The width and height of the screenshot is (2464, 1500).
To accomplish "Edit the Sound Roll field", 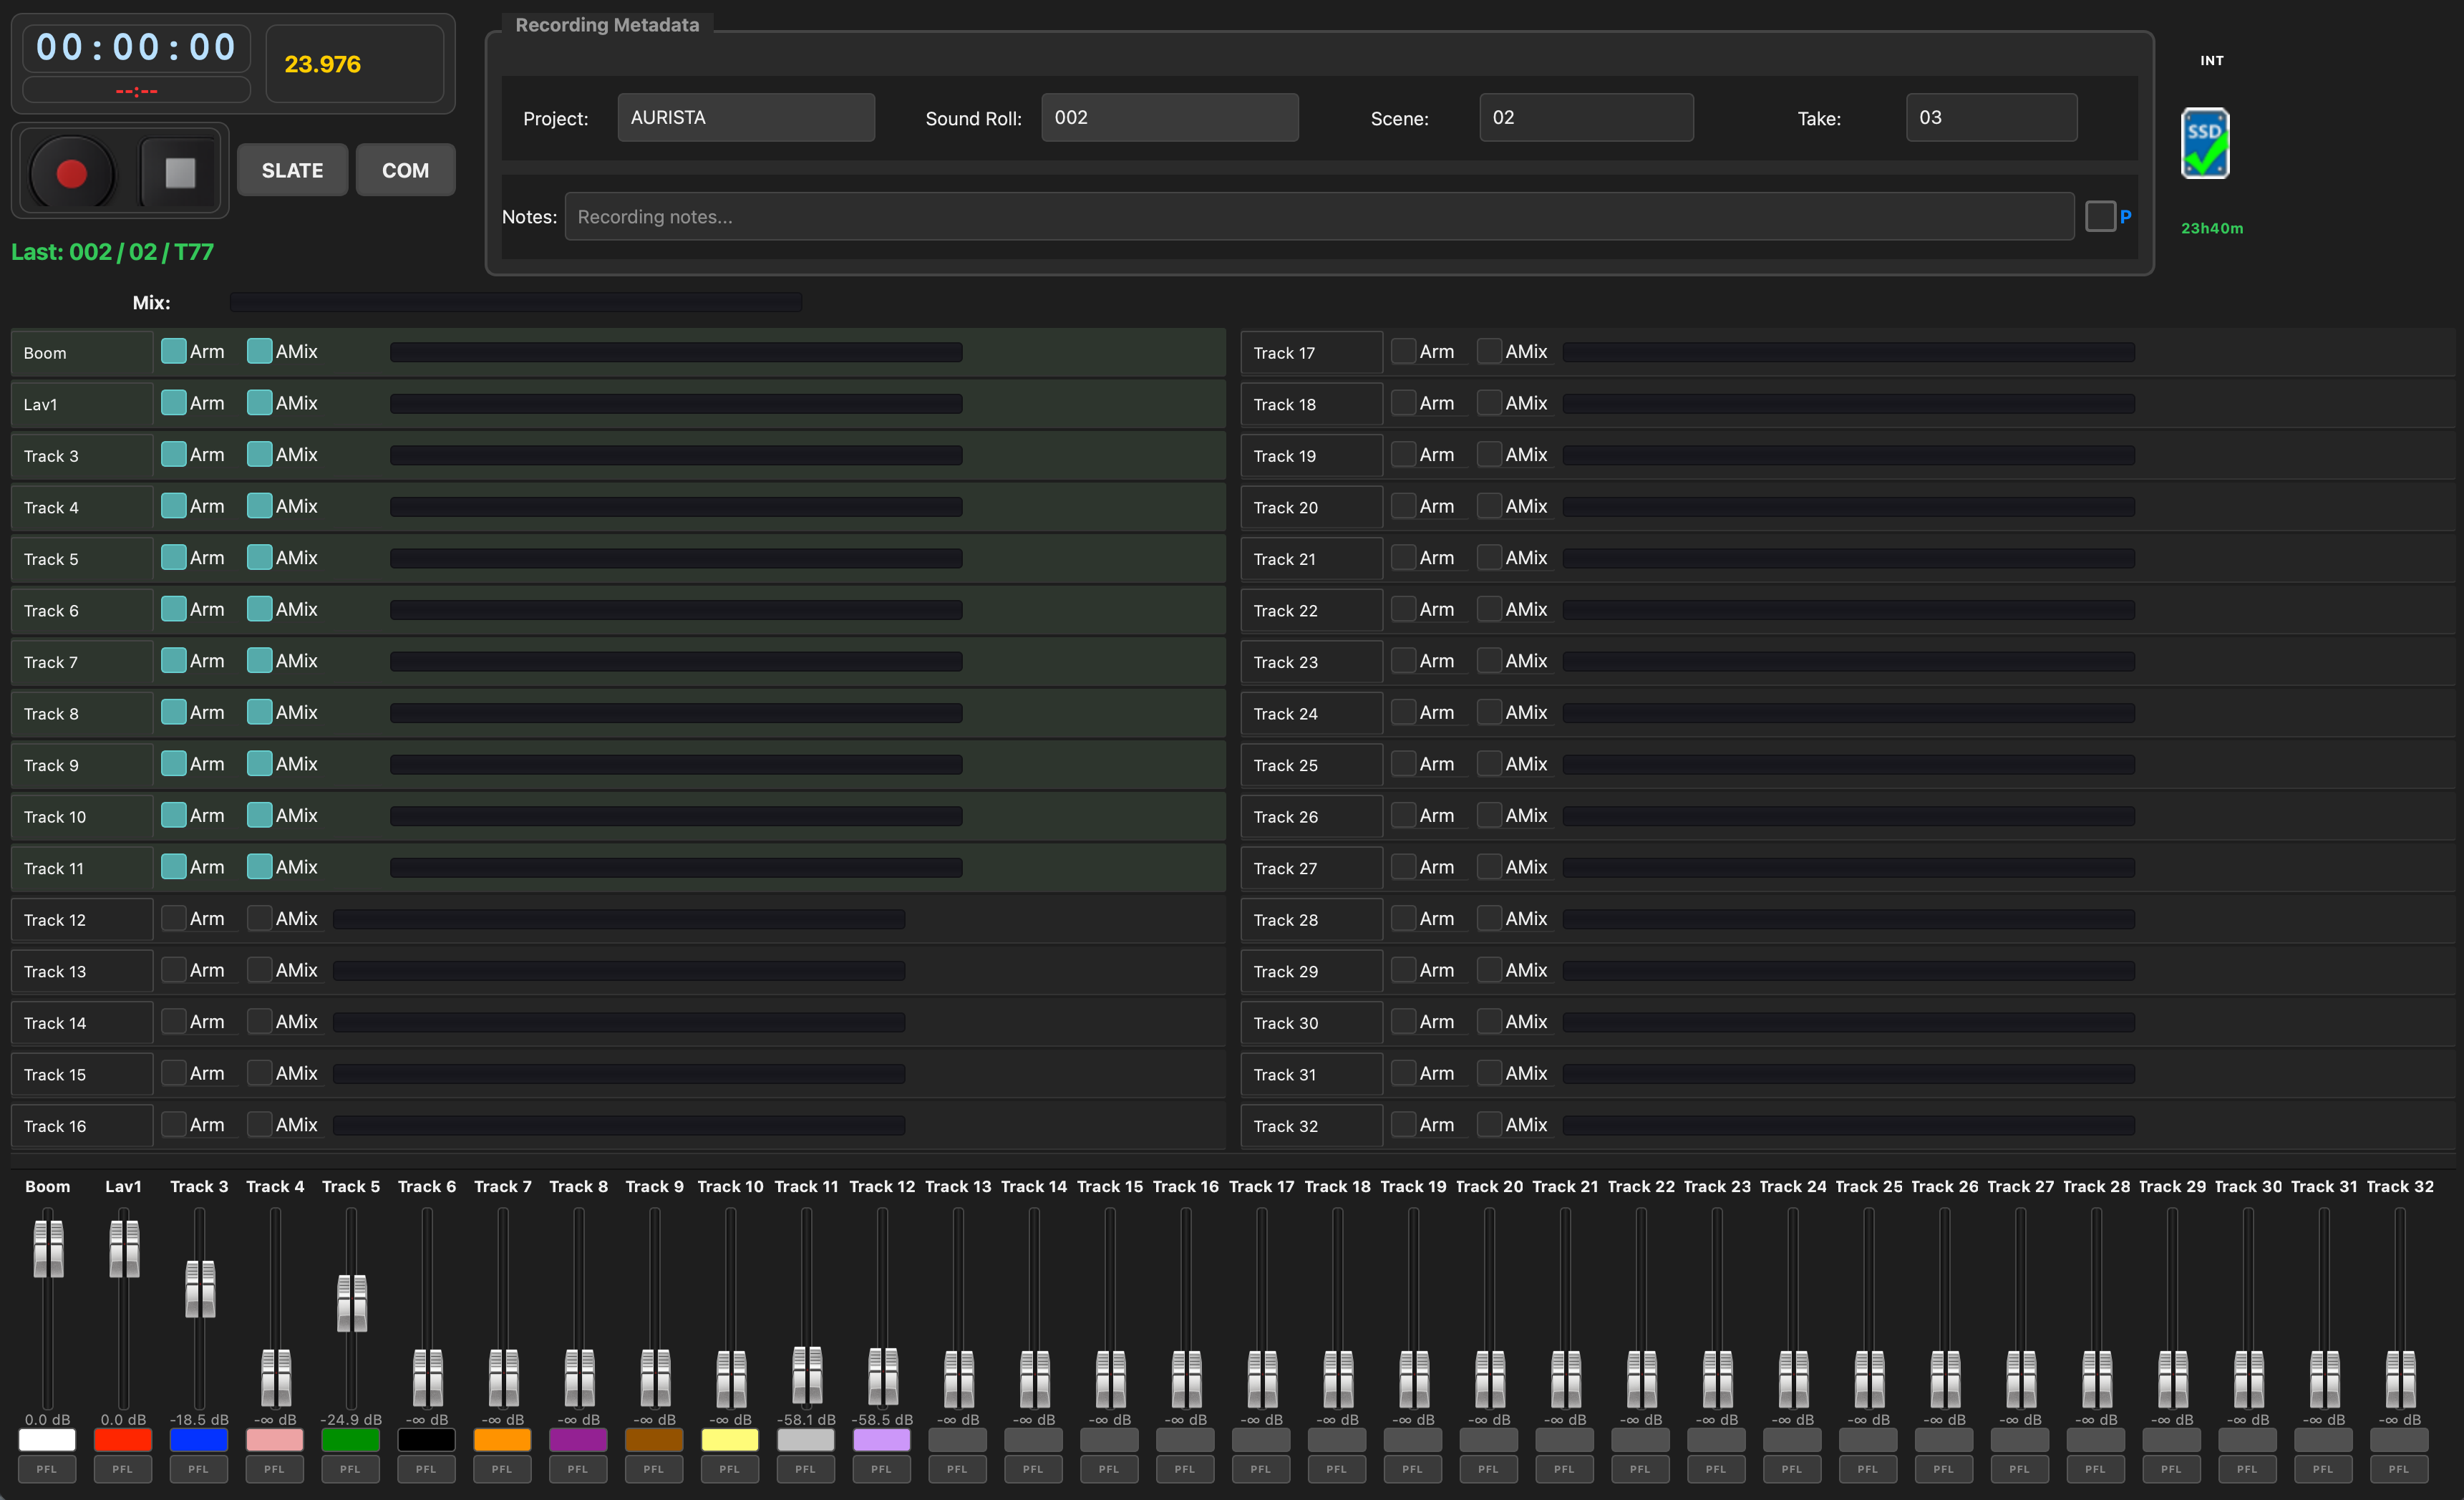I will (1169, 117).
